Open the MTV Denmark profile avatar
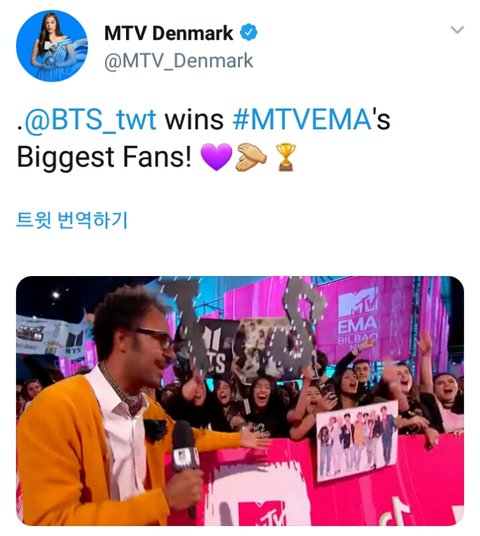480x536 pixels. (x=52, y=46)
